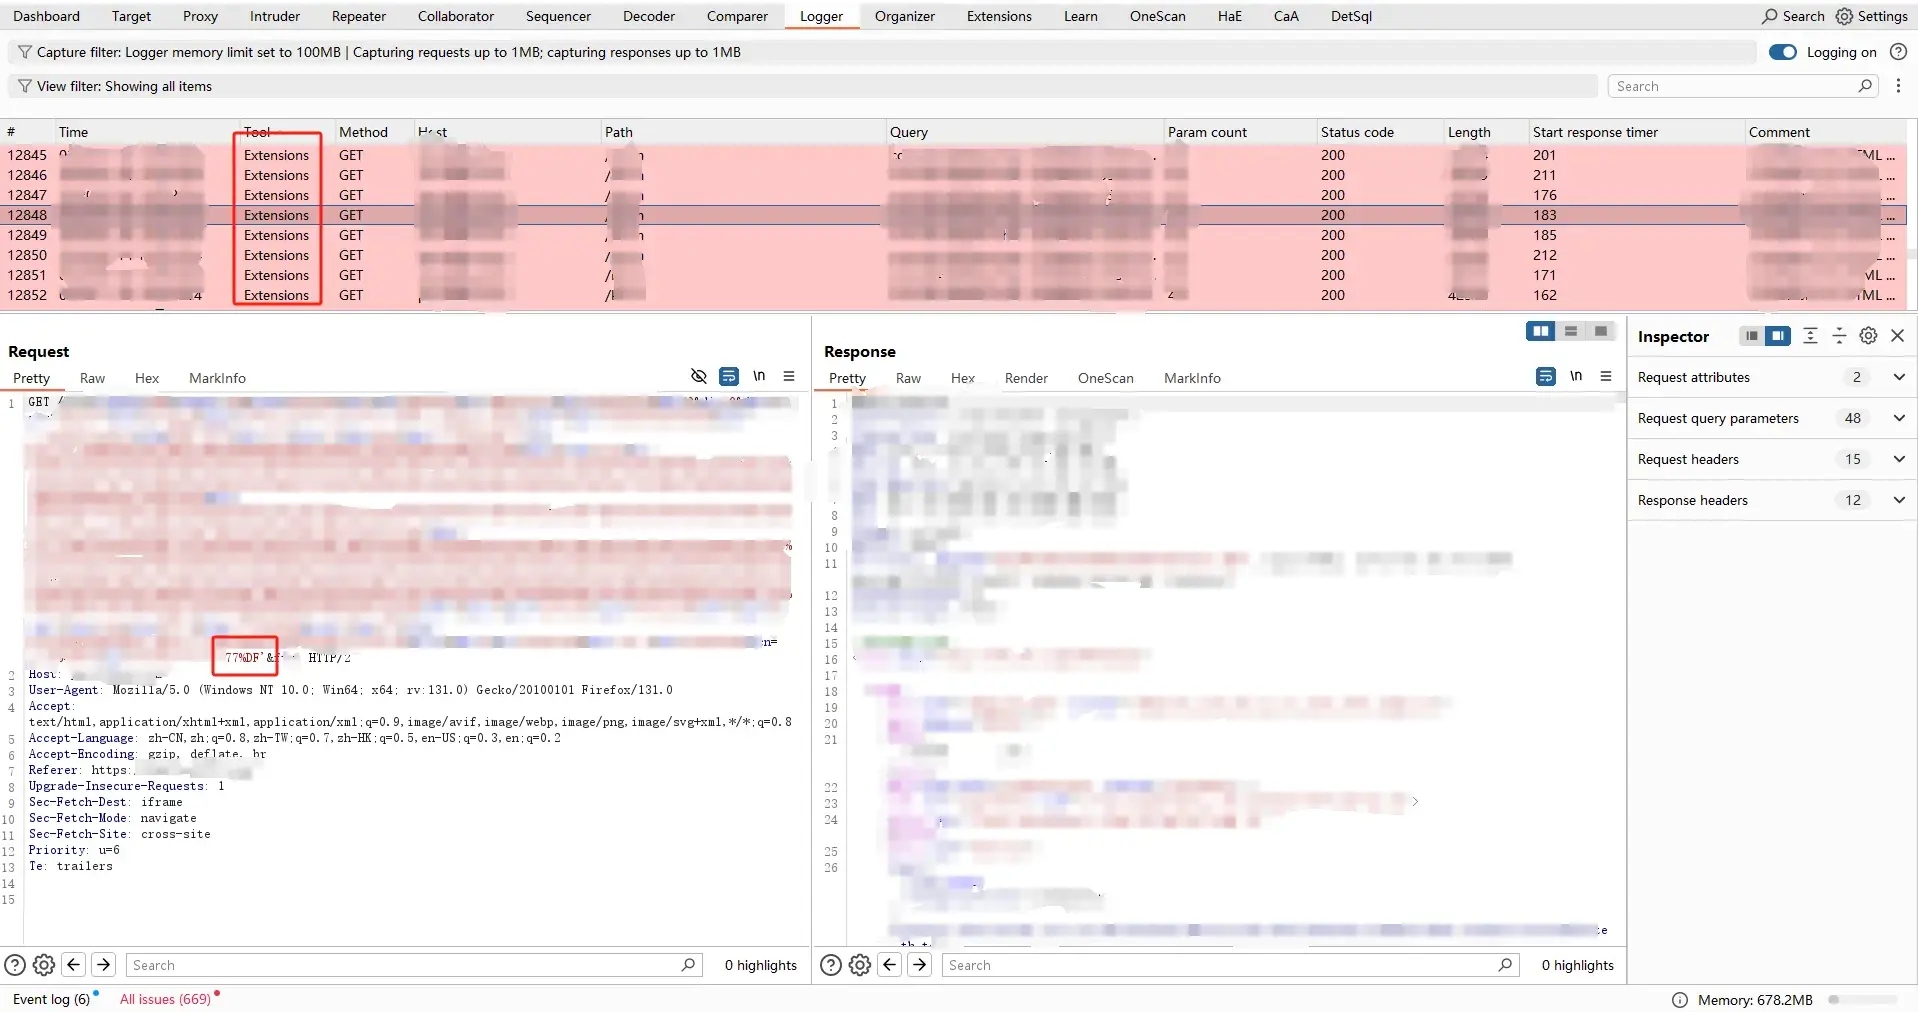Click magnifier in Response search field
Image resolution: width=1918 pixels, height=1012 pixels.
click(x=1505, y=965)
